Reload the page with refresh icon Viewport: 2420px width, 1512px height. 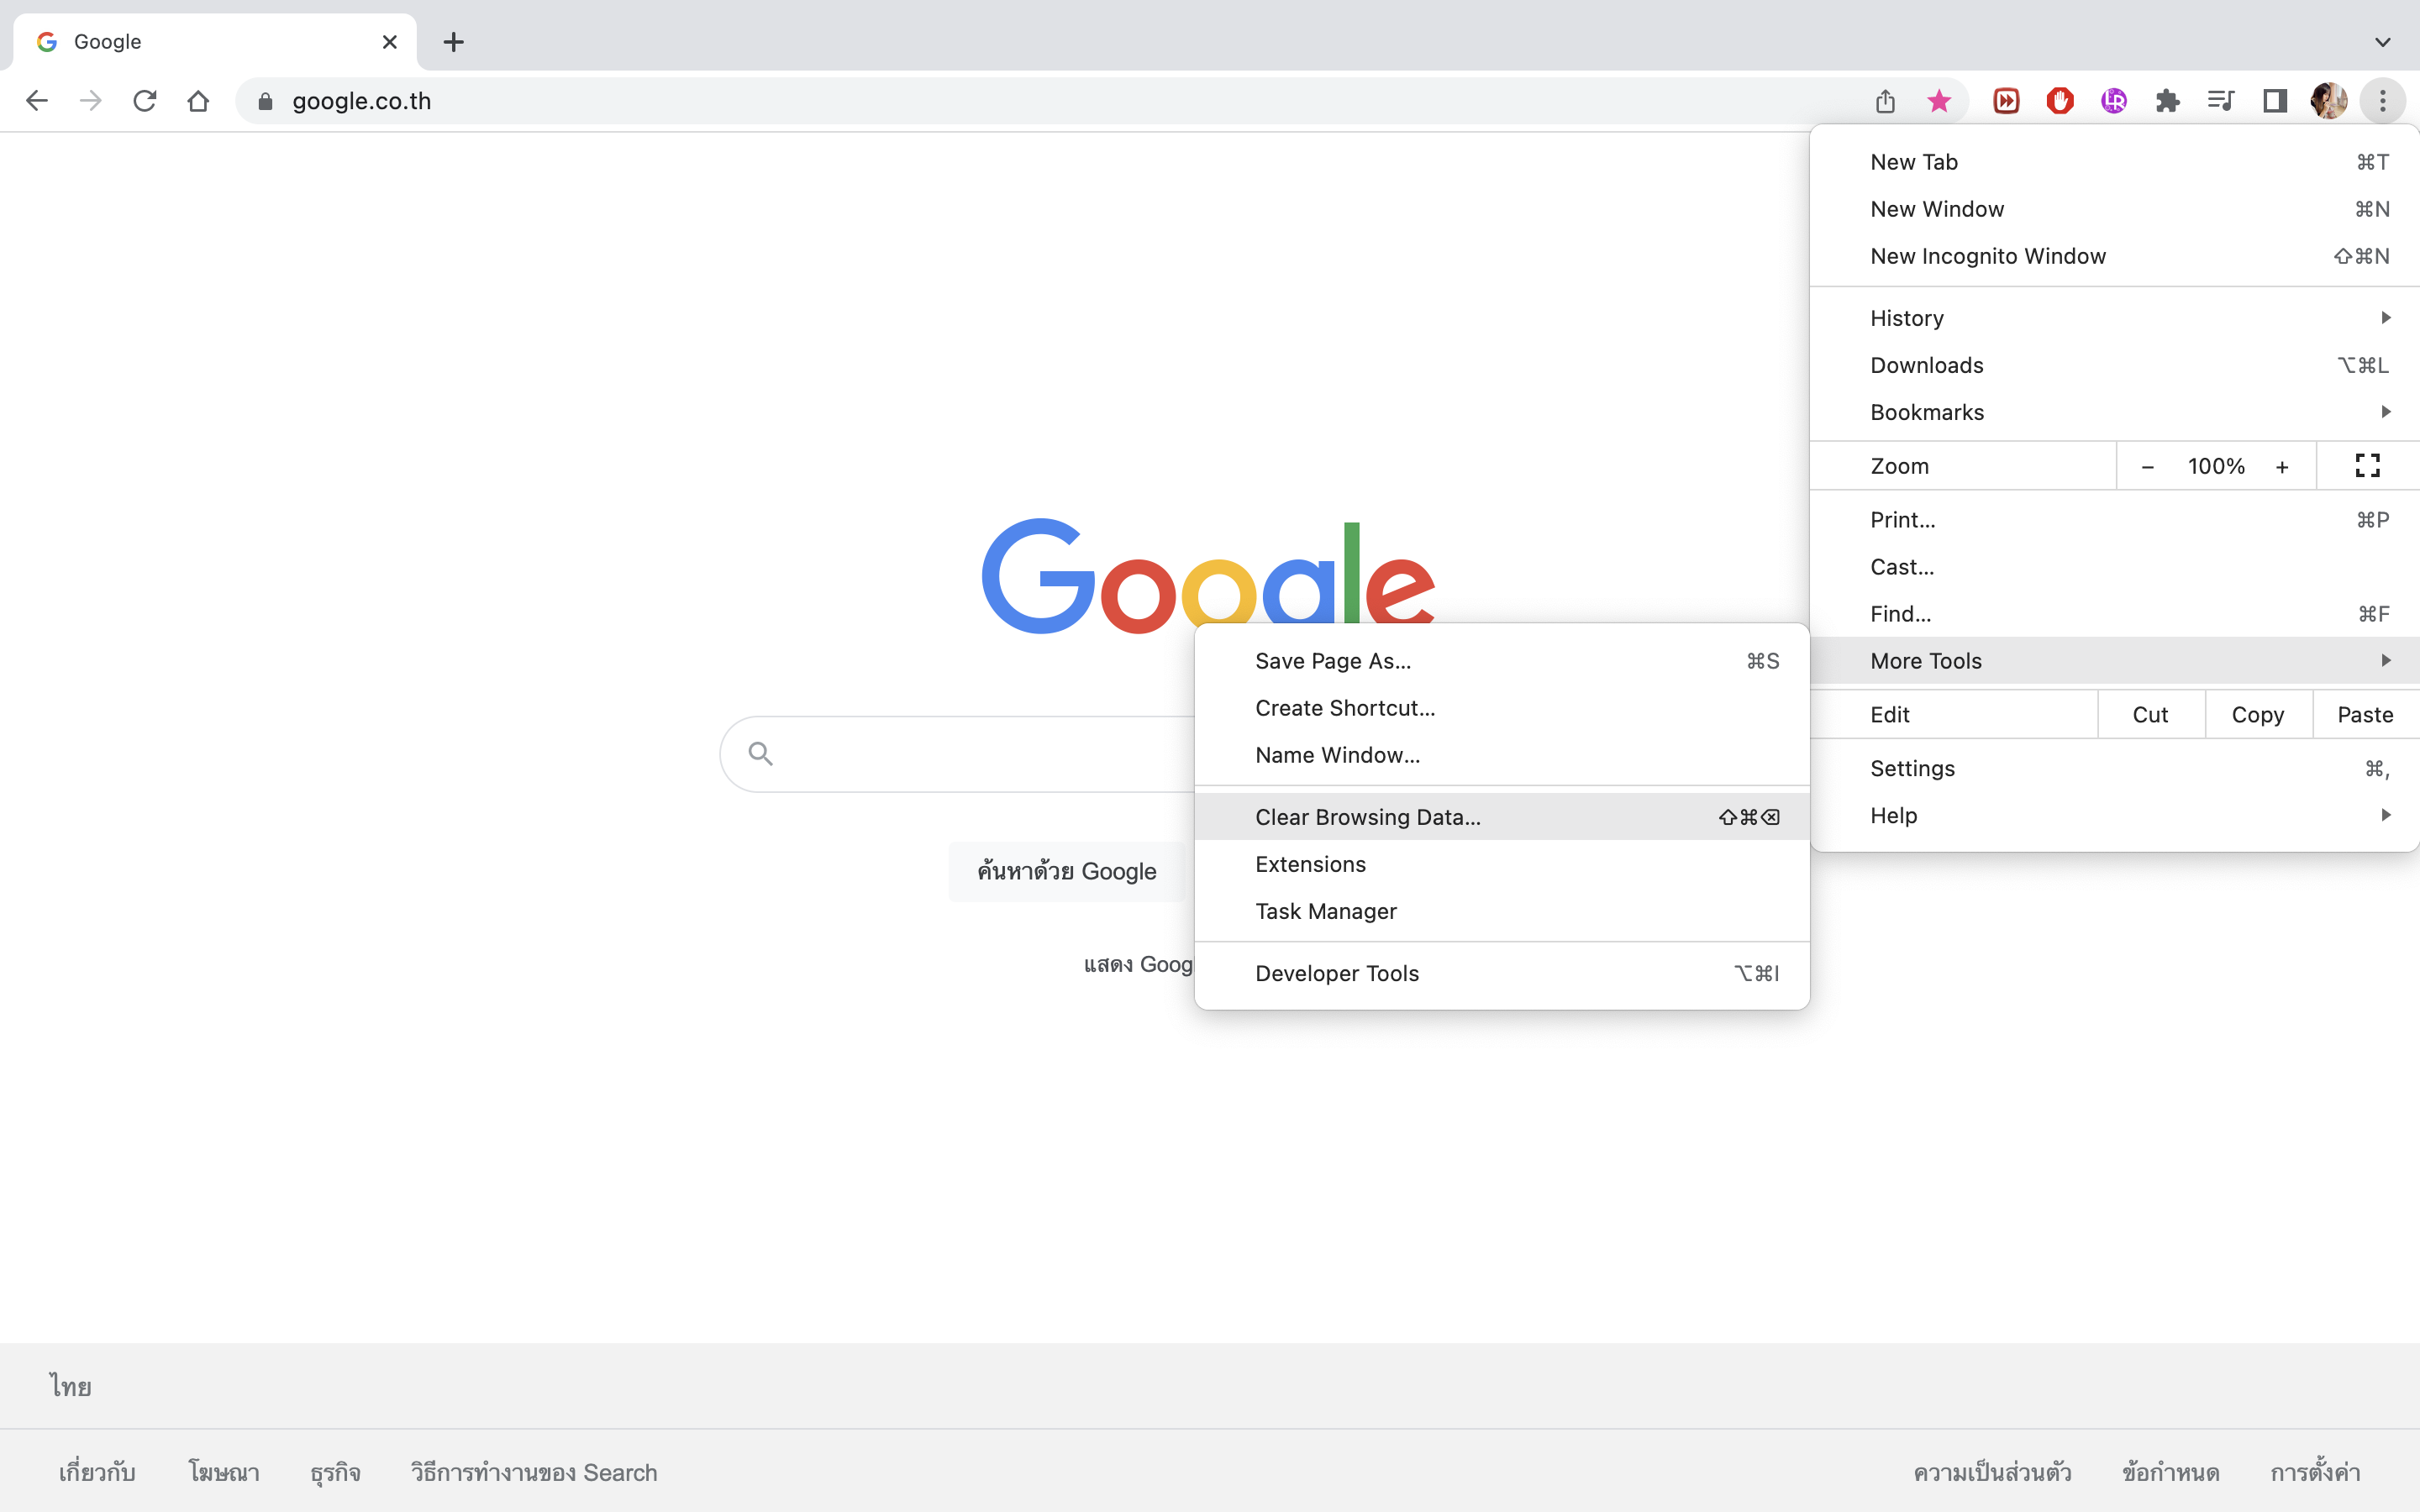[145, 101]
